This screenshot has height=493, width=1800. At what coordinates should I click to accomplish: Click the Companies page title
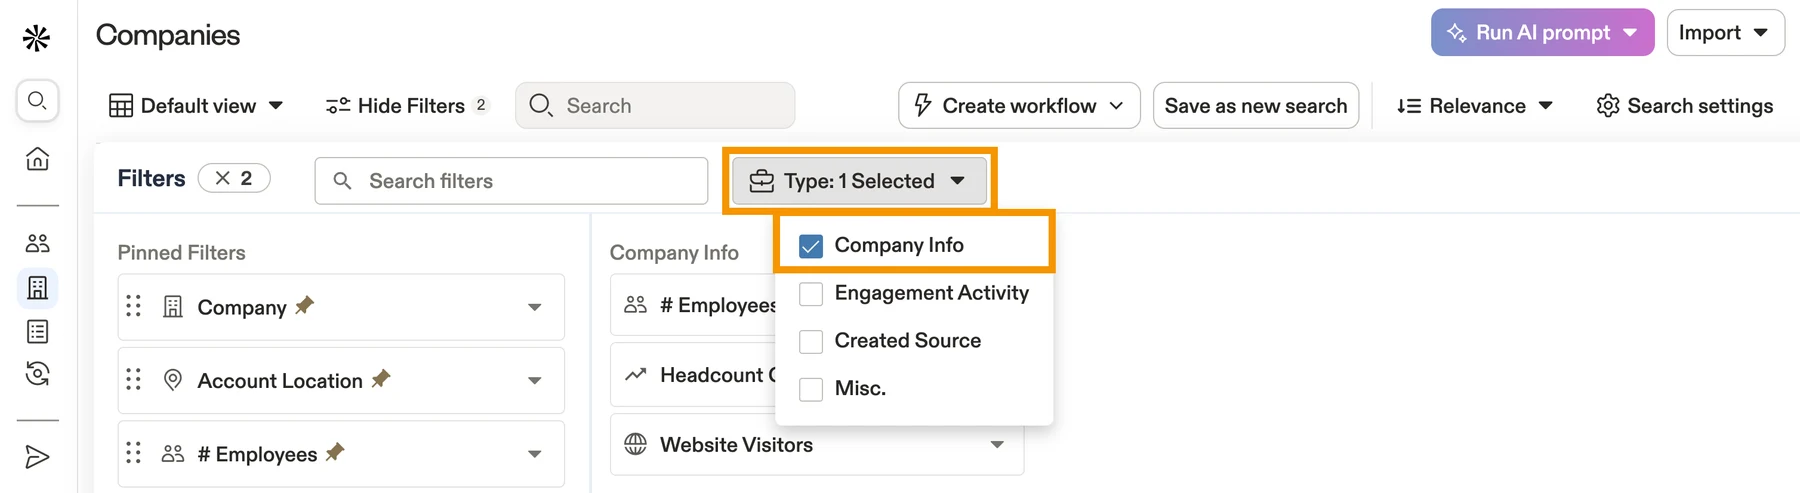click(x=168, y=35)
